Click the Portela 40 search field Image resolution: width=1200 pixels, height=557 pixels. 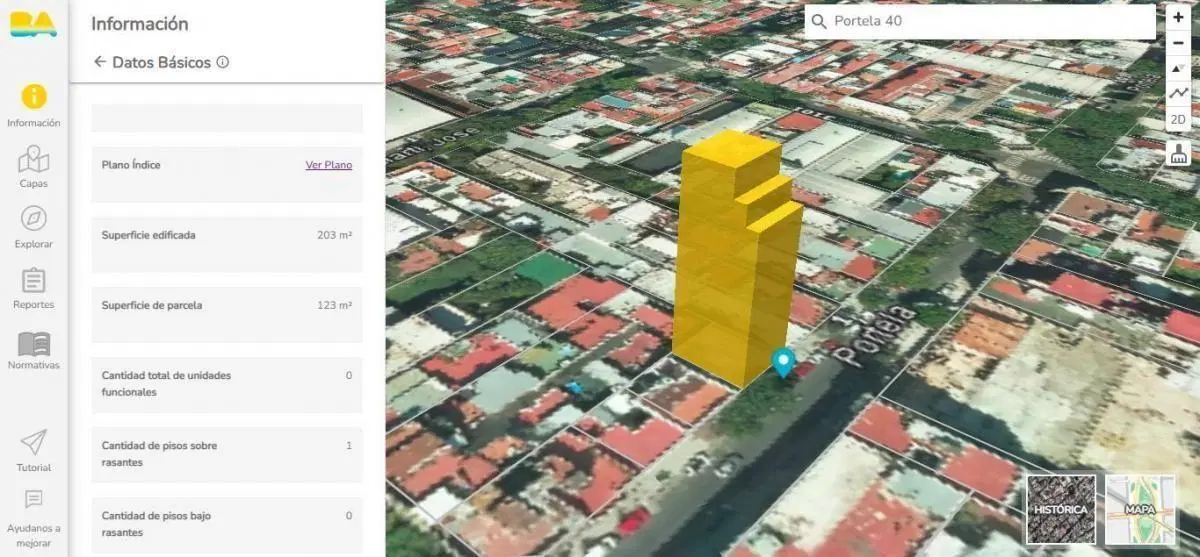click(x=980, y=21)
